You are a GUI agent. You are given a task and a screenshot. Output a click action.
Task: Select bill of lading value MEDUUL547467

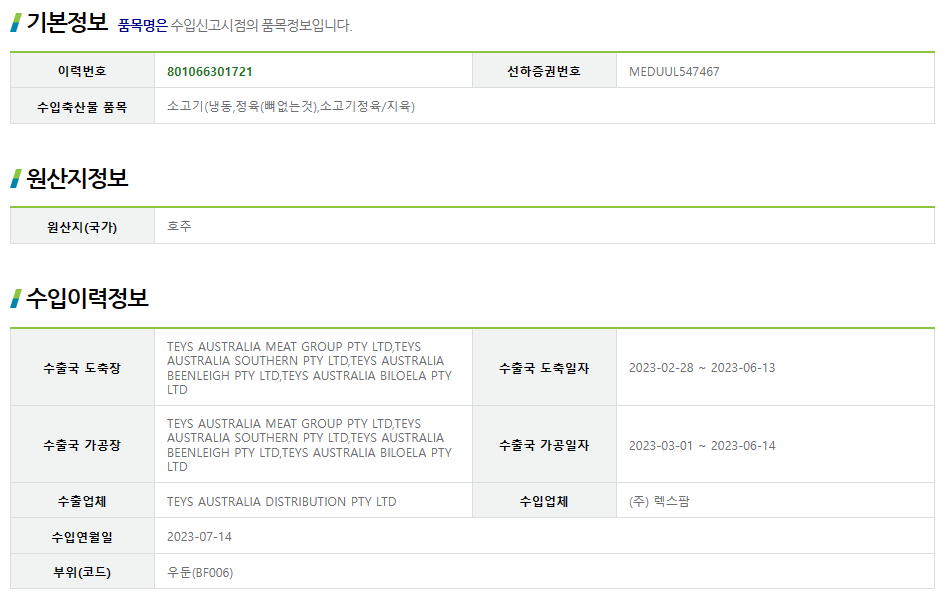[674, 72]
